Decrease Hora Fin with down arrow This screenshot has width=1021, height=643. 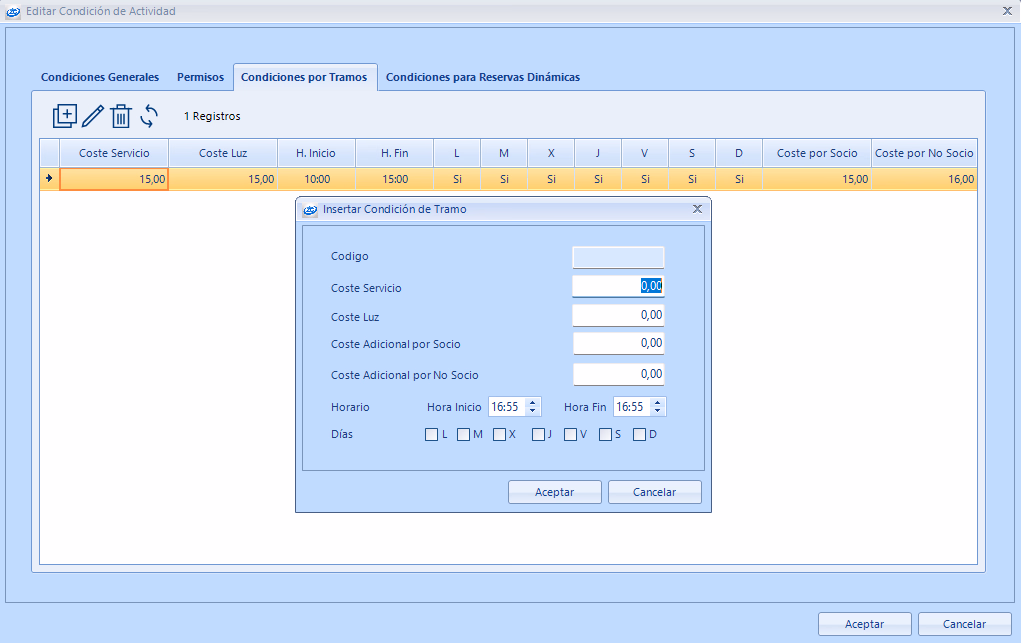657,411
